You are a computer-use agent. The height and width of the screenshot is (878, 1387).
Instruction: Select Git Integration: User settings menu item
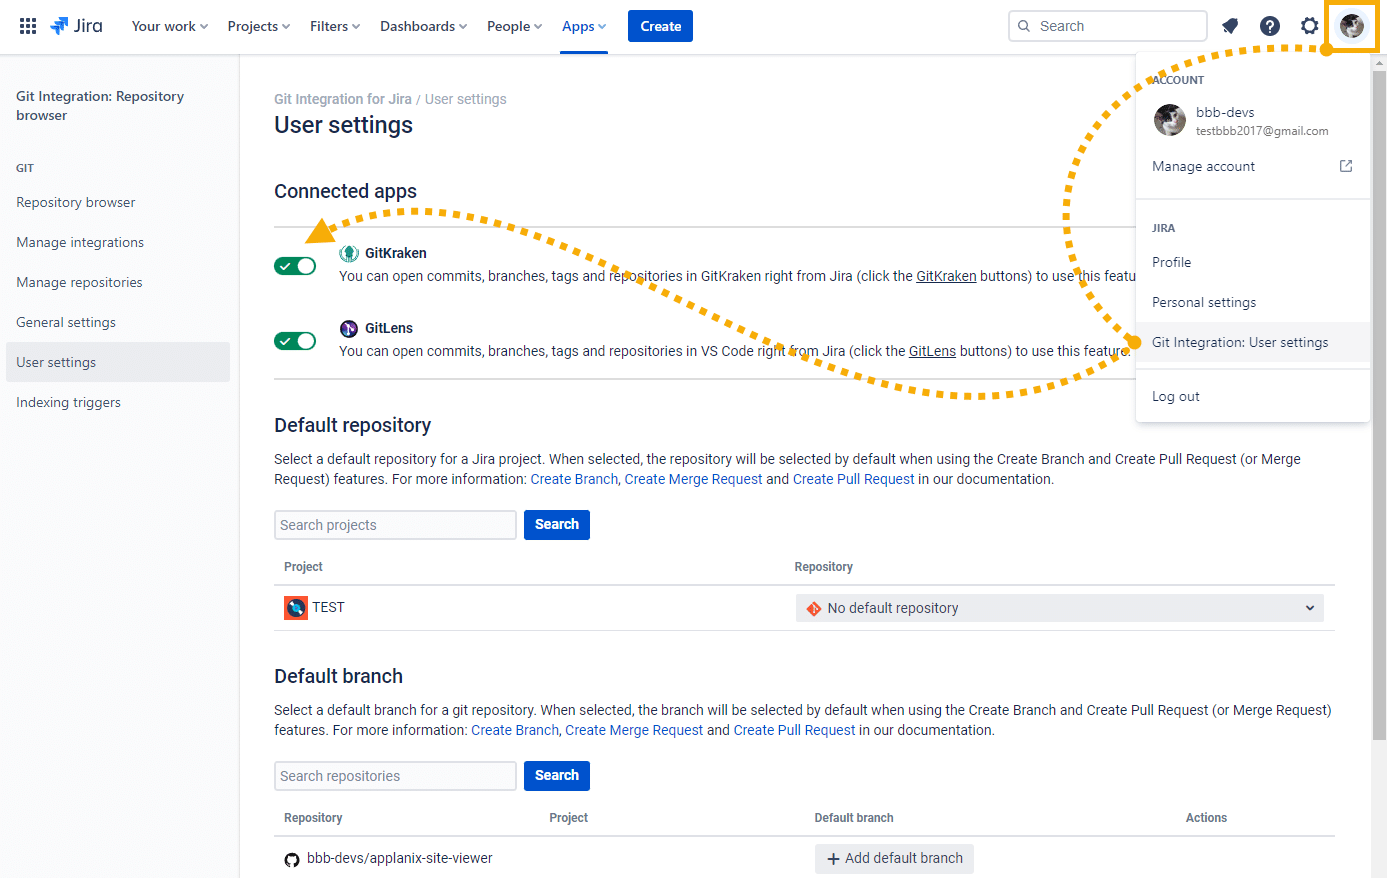click(x=1253, y=342)
